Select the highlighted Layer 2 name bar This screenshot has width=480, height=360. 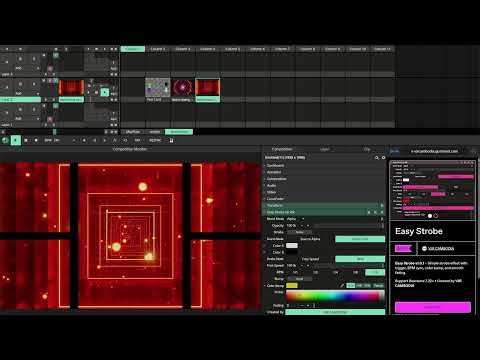(20, 99)
